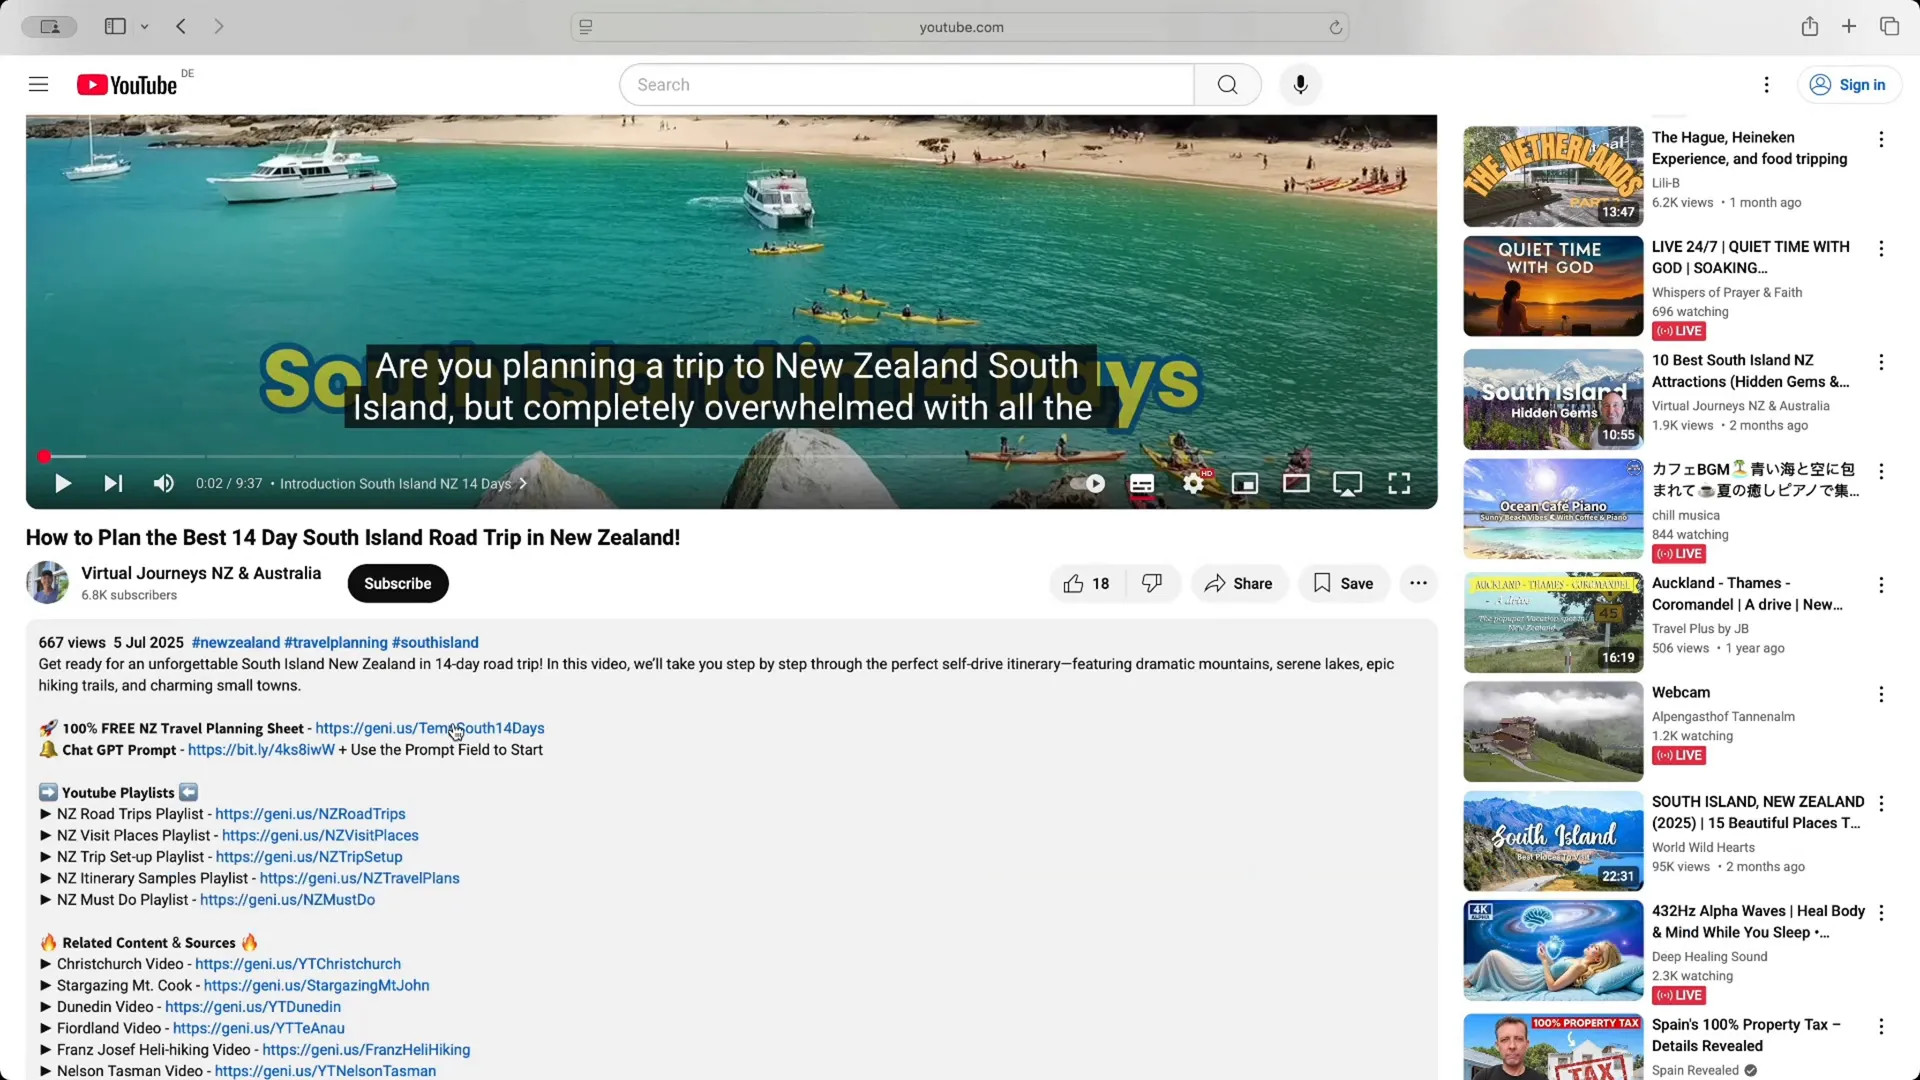Image resolution: width=1920 pixels, height=1080 pixels.
Task: Open the YTNelsonTasman link
Action: [x=325, y=1071]
